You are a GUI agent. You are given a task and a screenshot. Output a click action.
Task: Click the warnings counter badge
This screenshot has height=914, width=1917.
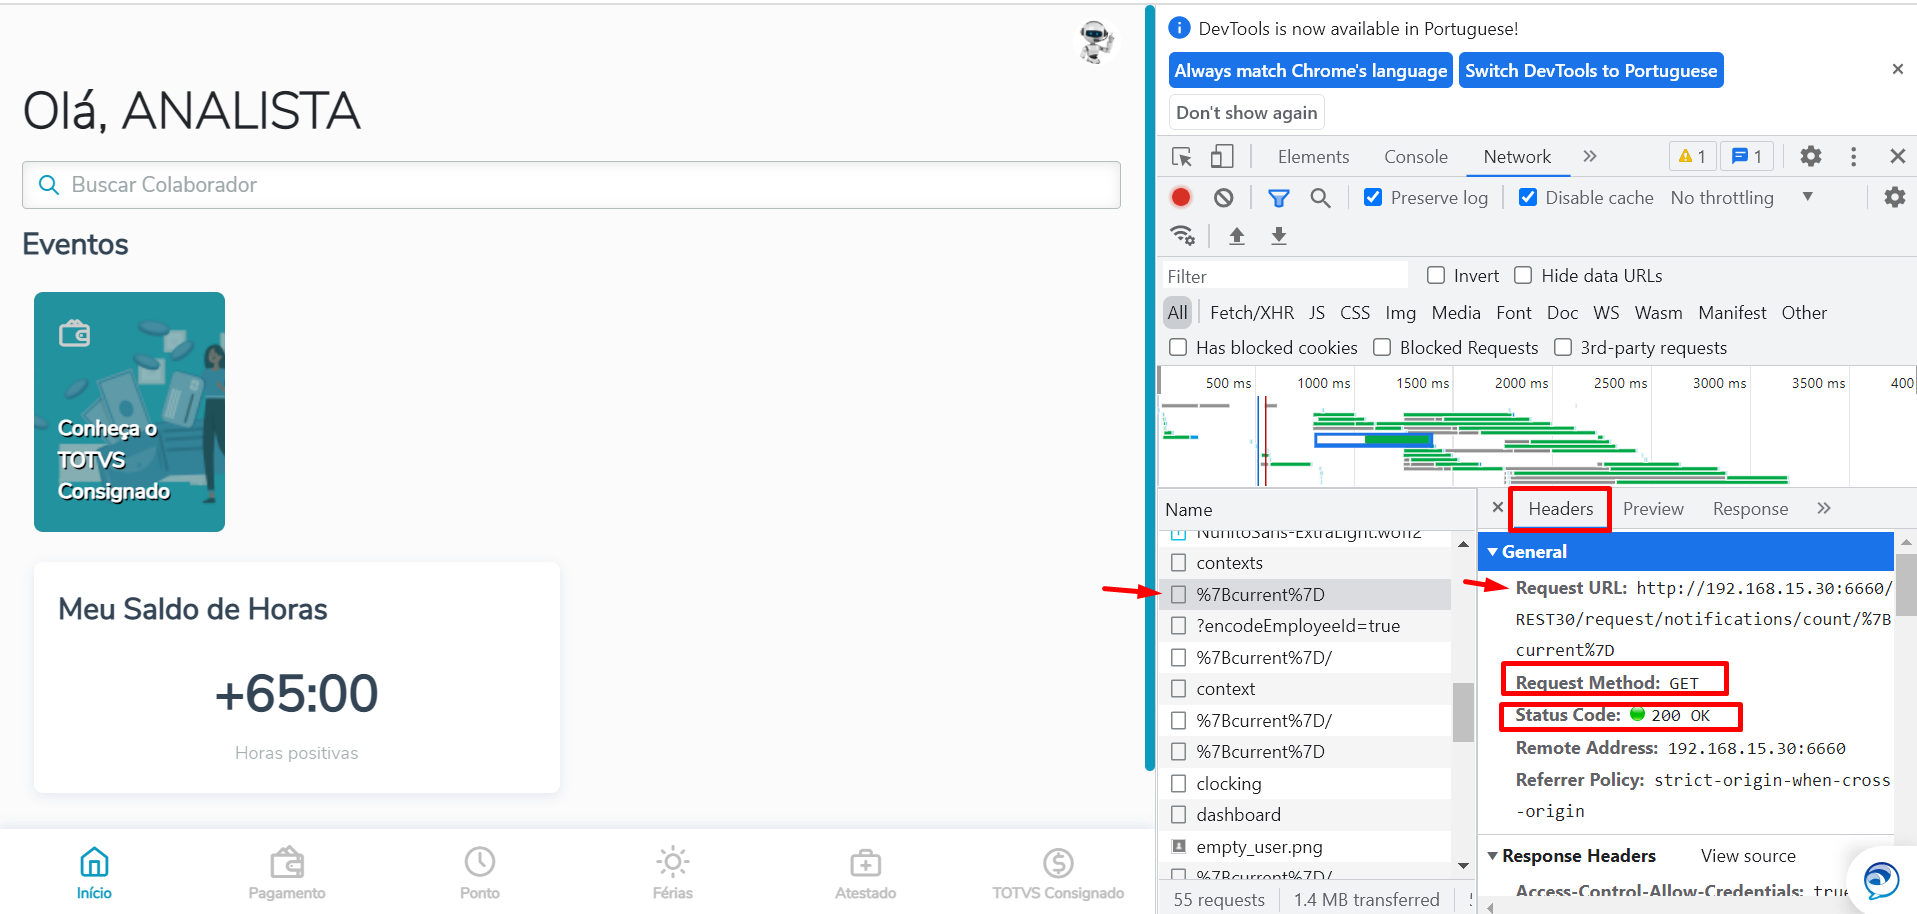pos(1693,156)
